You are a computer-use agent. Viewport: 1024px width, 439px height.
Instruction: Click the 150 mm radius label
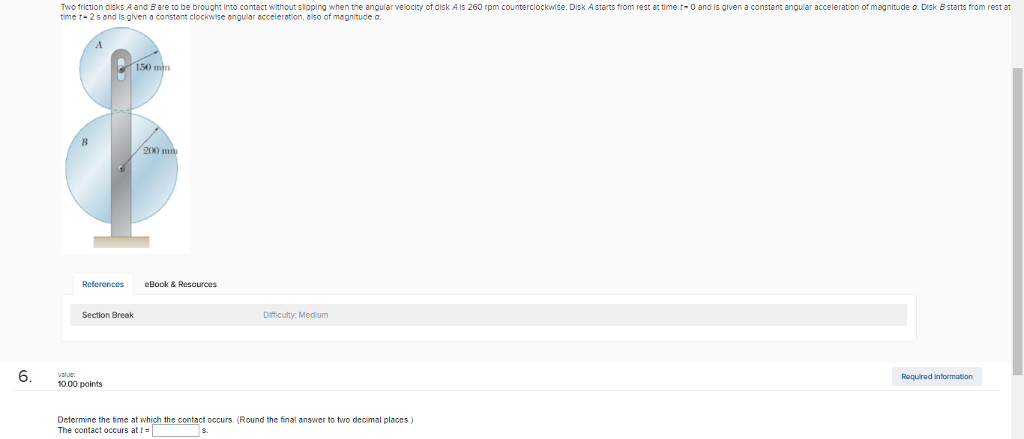(153, 67)
